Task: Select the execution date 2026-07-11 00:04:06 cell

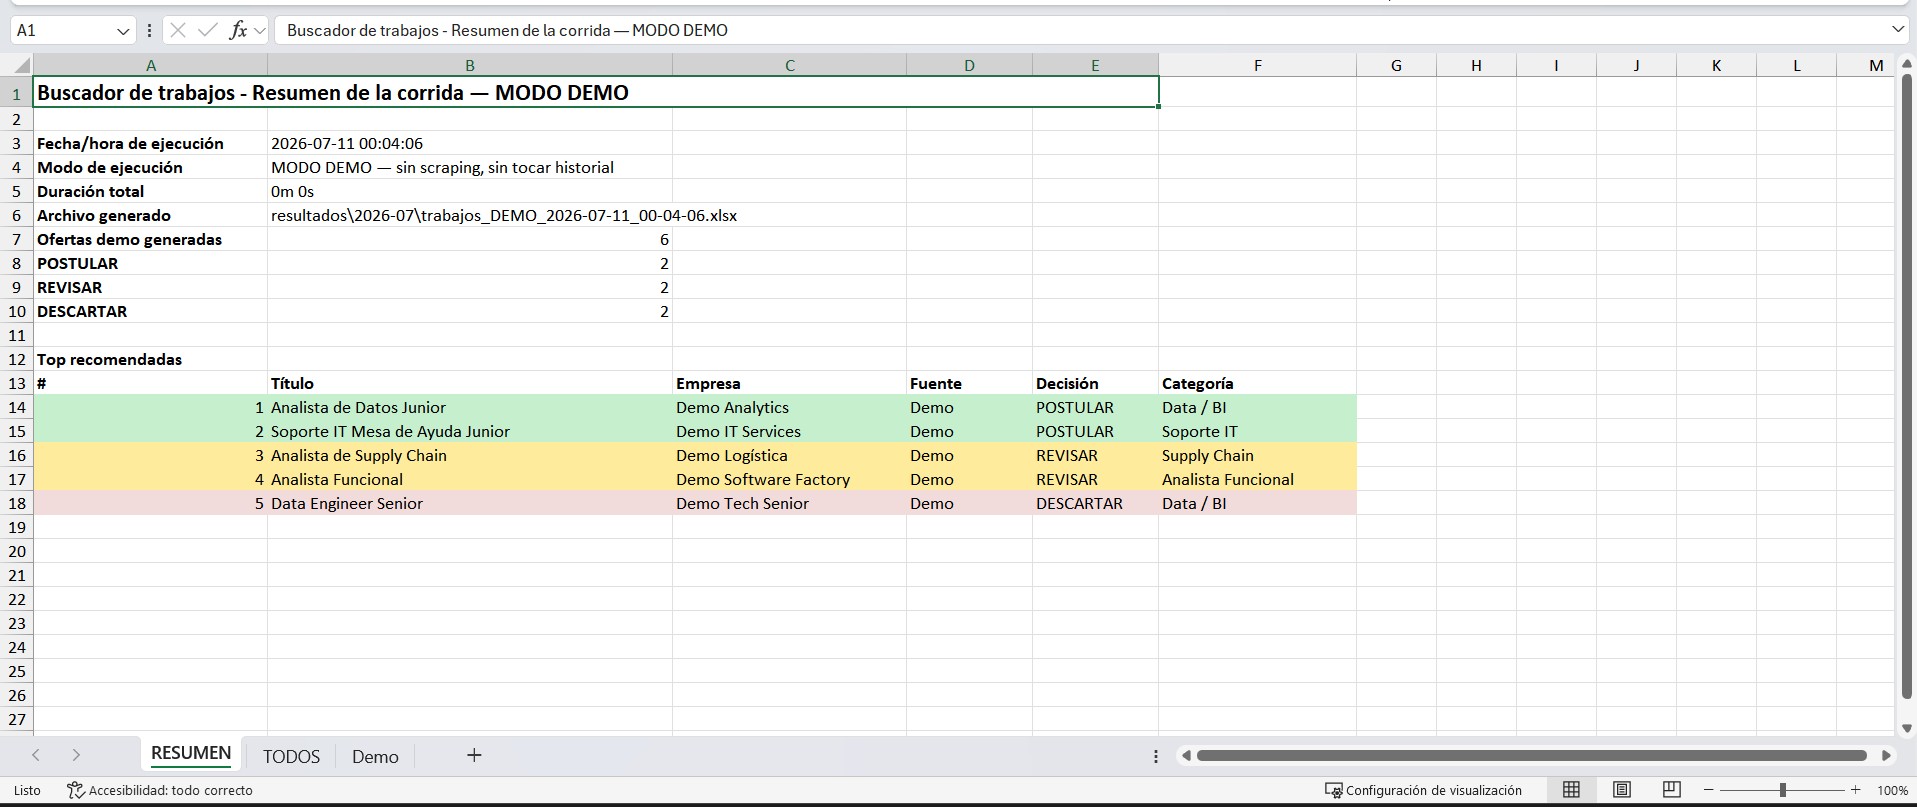Action: pos(470,143)
